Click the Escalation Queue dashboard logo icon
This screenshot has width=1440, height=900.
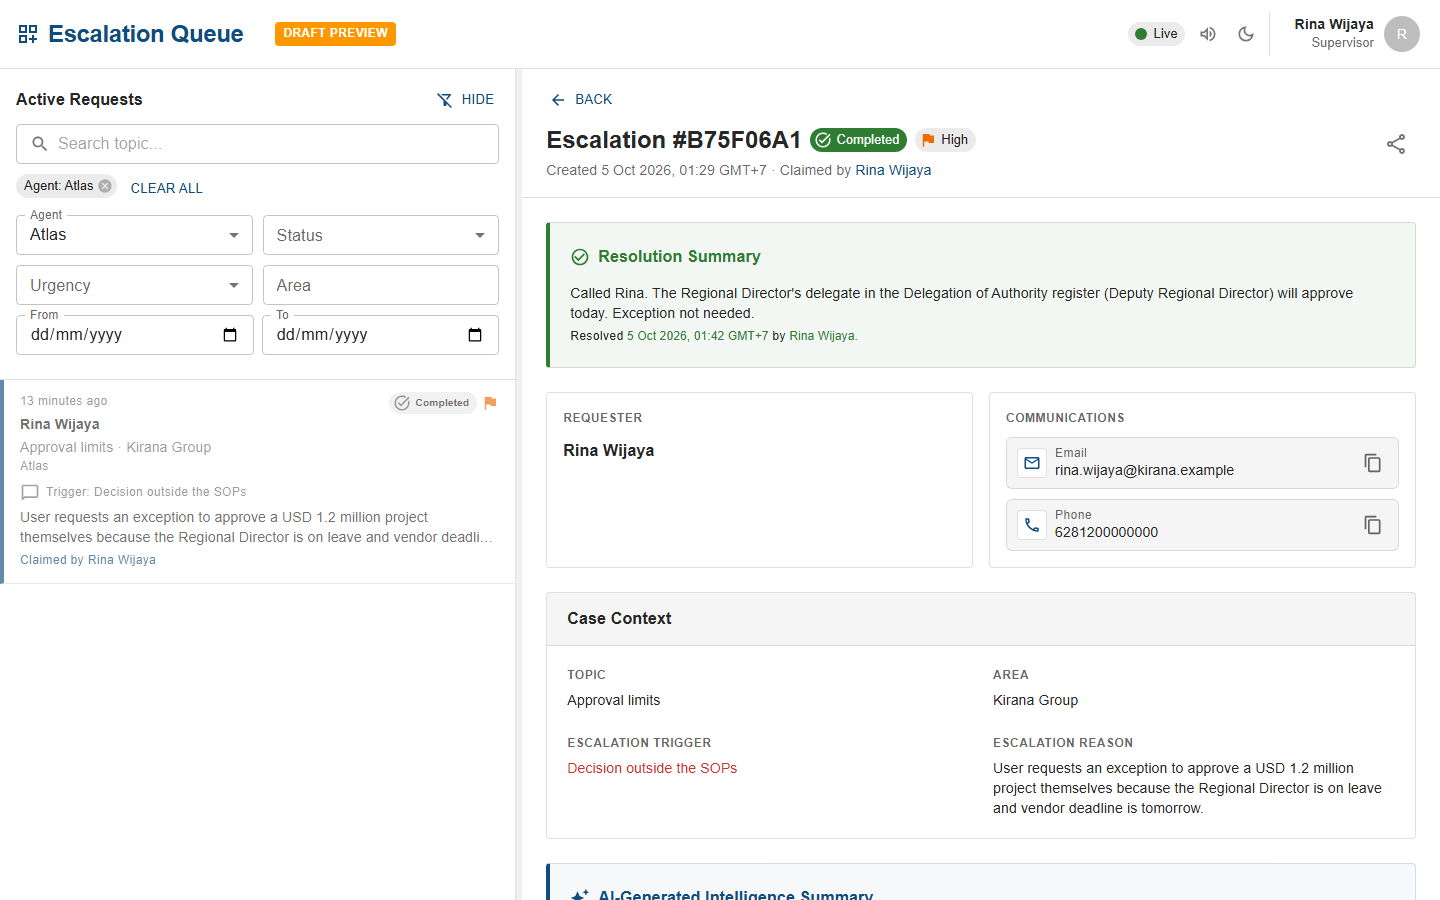28,34
